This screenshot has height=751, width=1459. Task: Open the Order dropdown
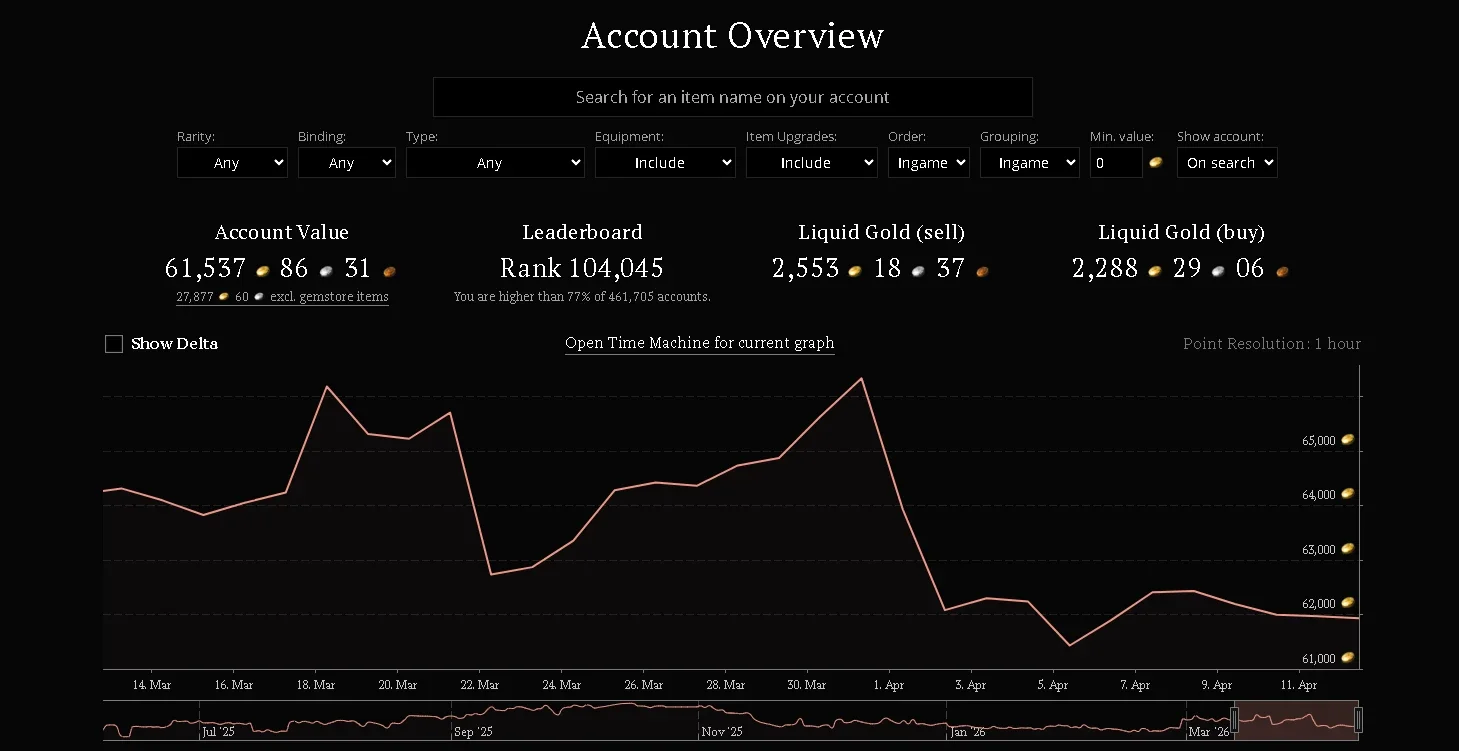pyautogui.click(x=929, y=163)
